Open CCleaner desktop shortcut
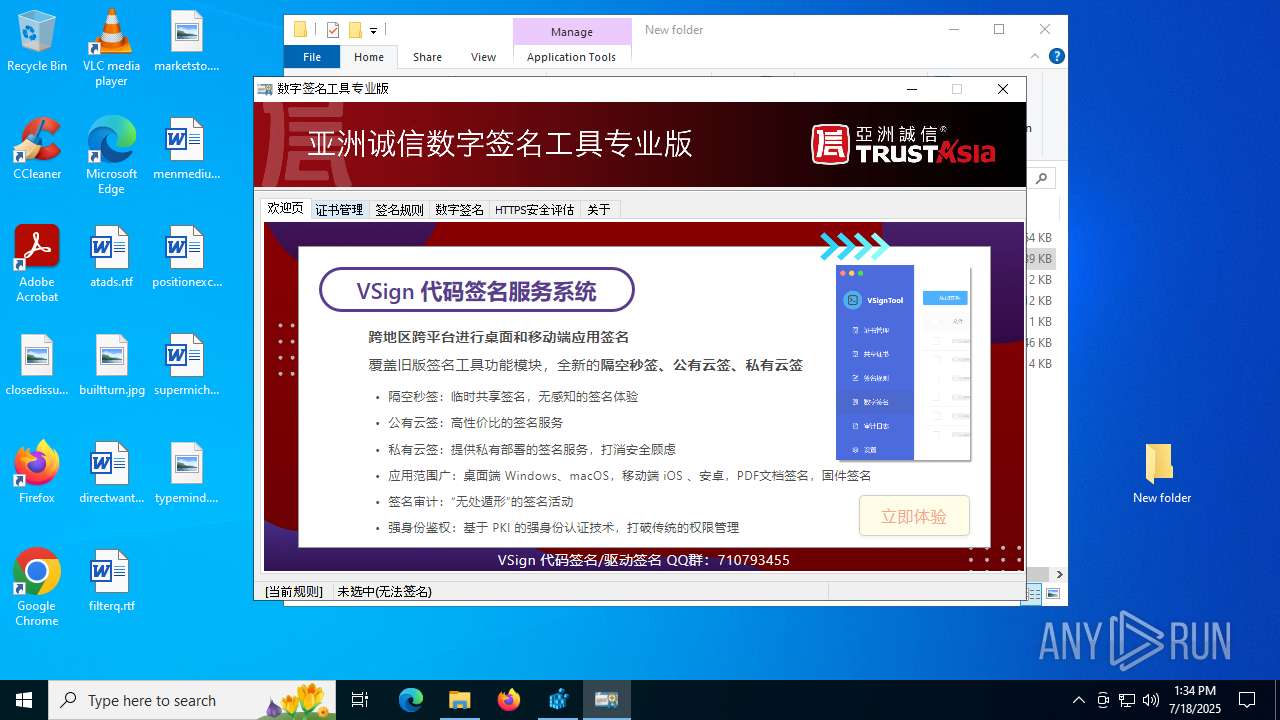The image size is (1280, 720). [x=37, y=149]
